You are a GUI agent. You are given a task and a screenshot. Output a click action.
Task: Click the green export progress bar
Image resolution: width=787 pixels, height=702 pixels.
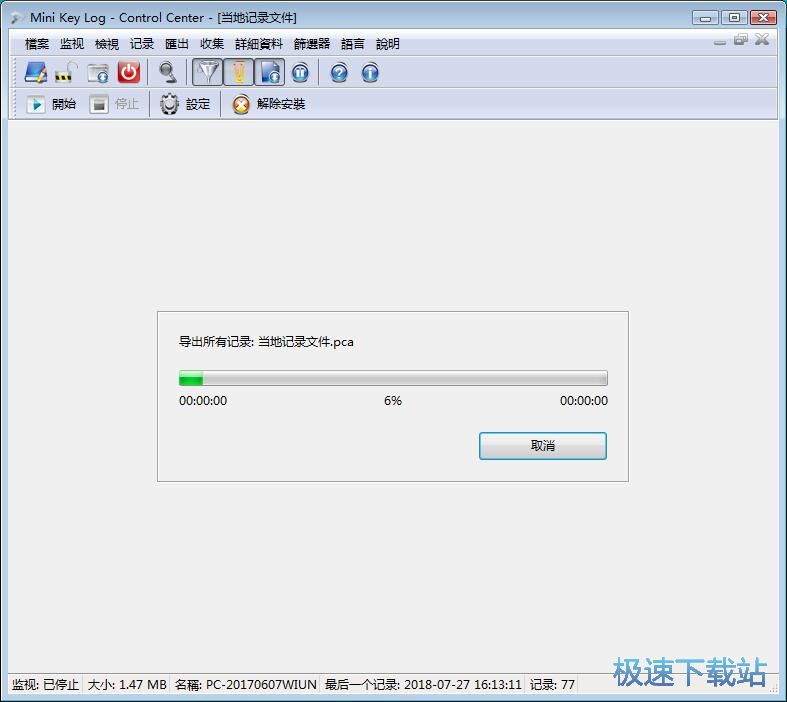coord(393,378)
